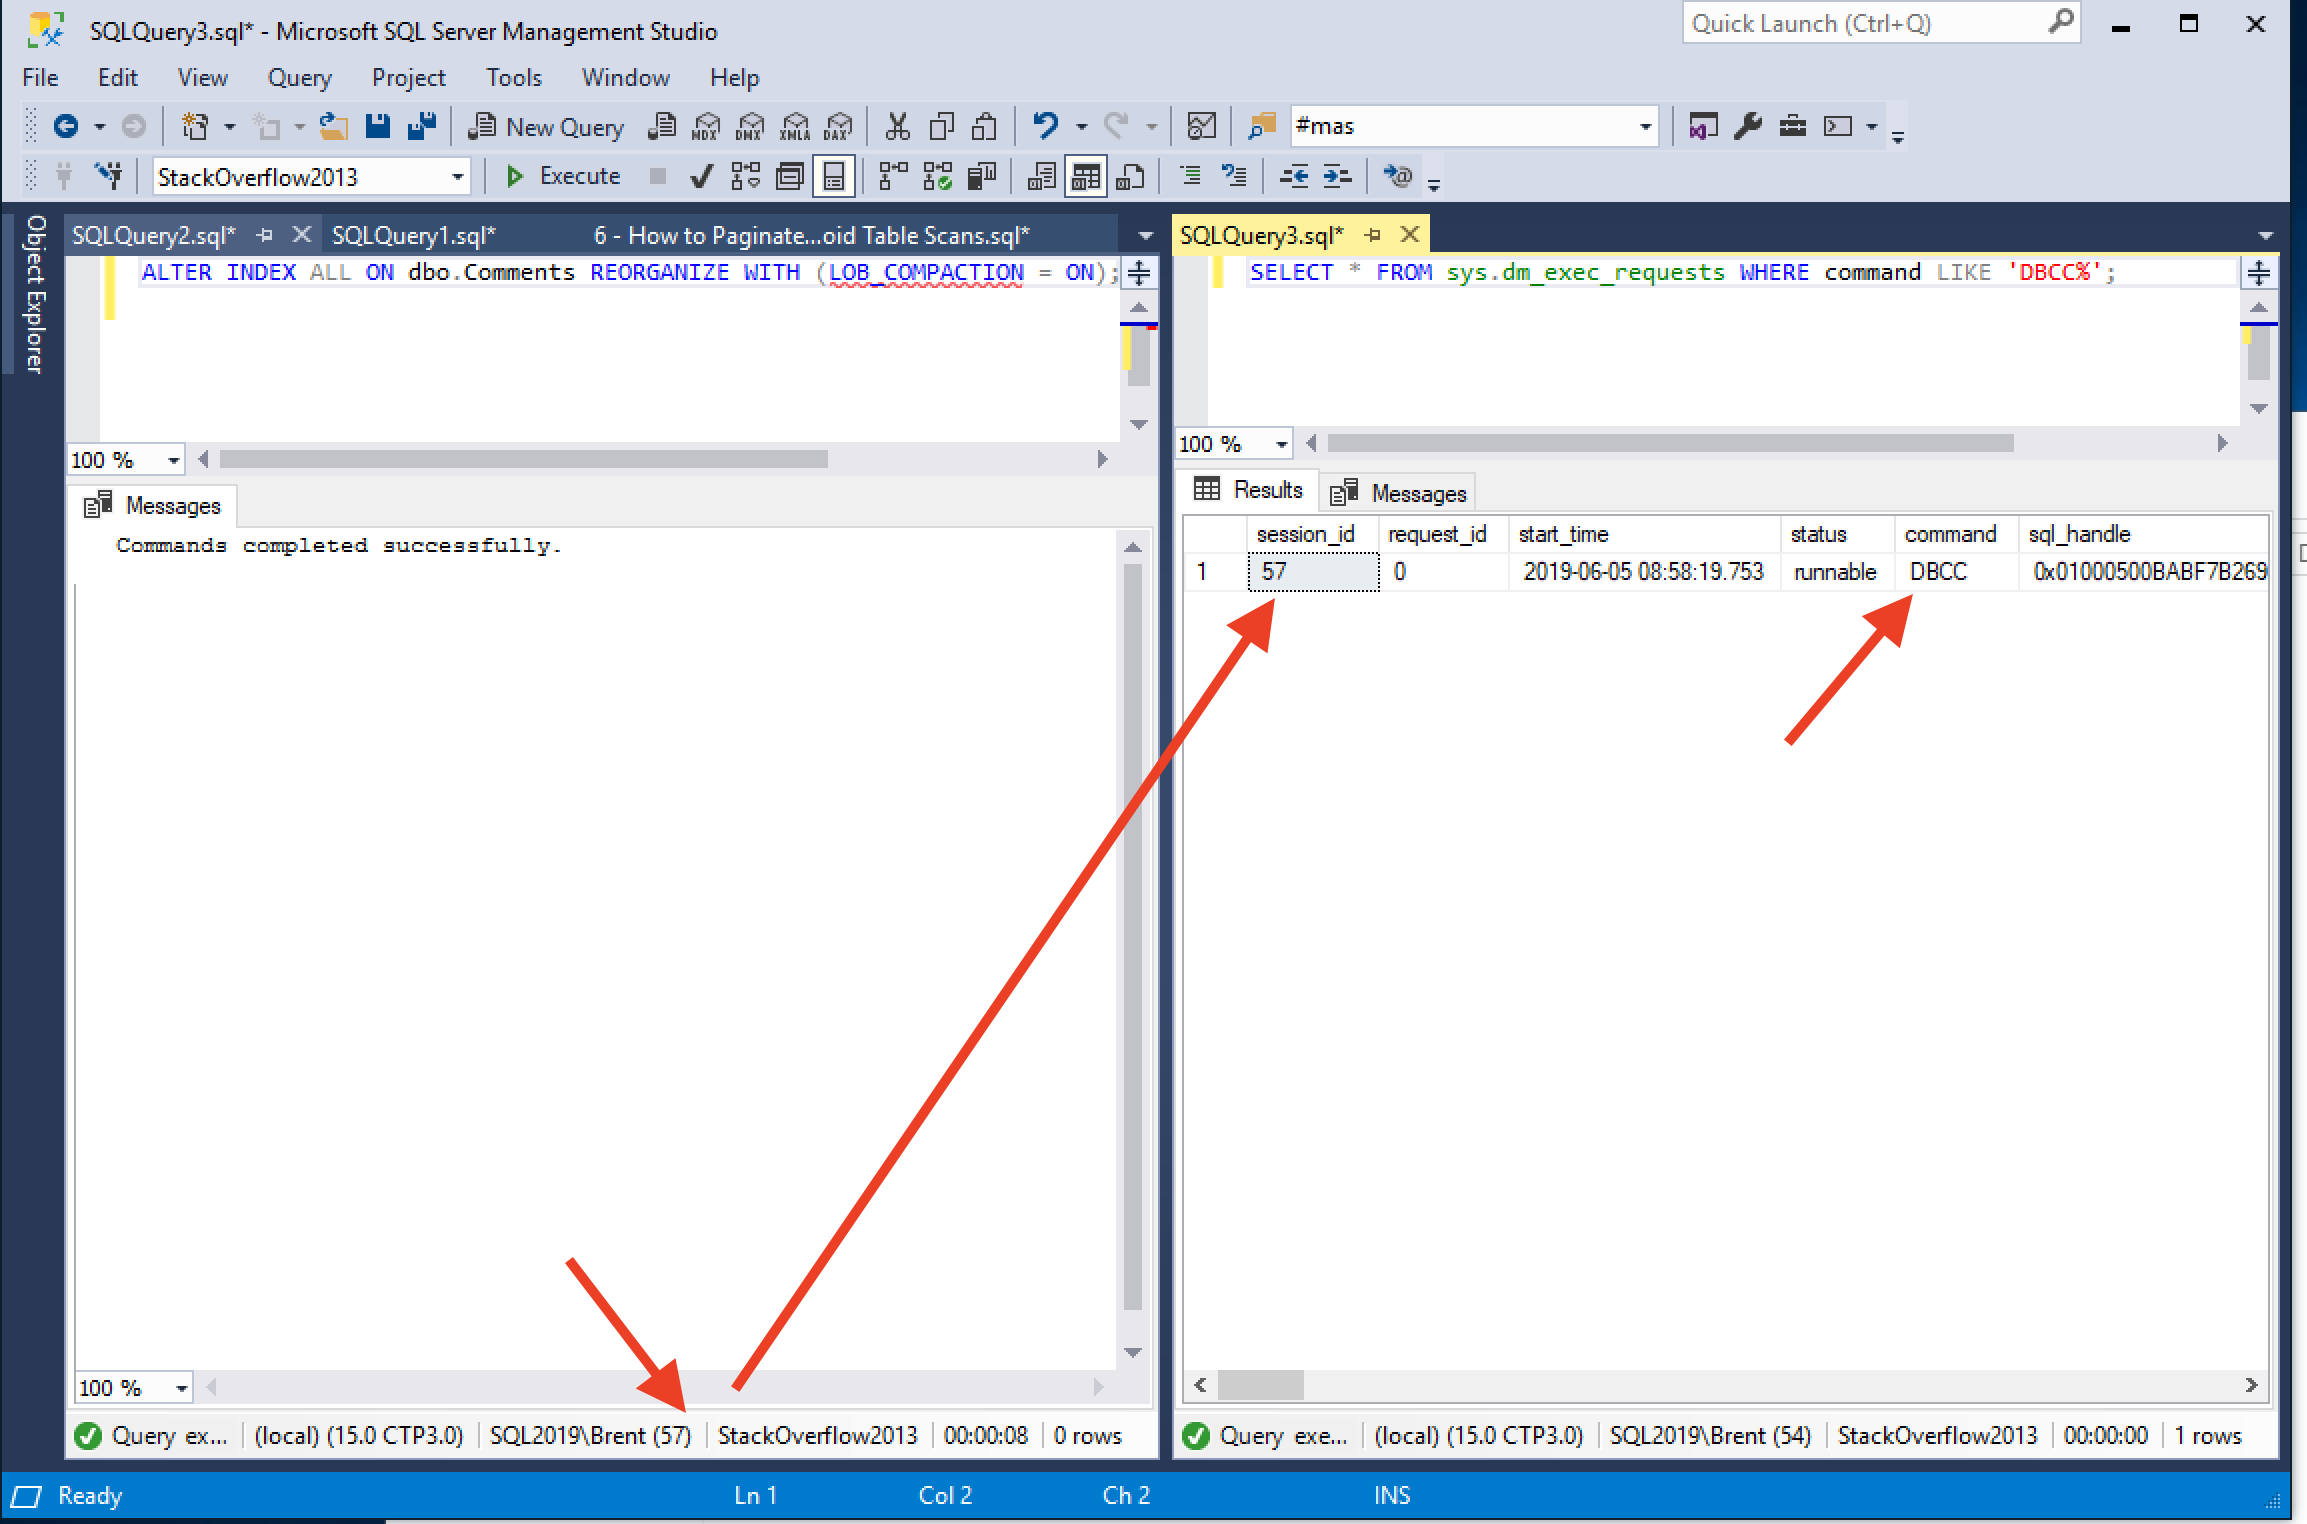Image resolution: width=2307 pixels, height=1524 pixels.
Task: Open the left Messages pane zoom dropdown
Action: pyautogui.click(x=181, y=1388)
